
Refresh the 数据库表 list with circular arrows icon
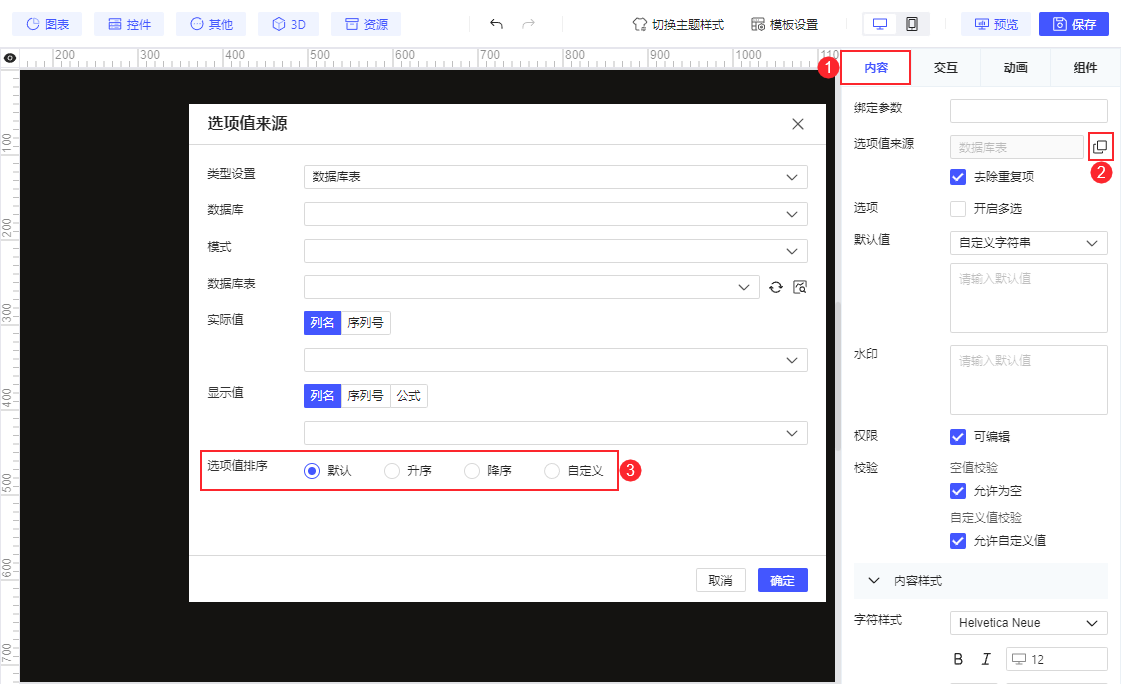775,287
